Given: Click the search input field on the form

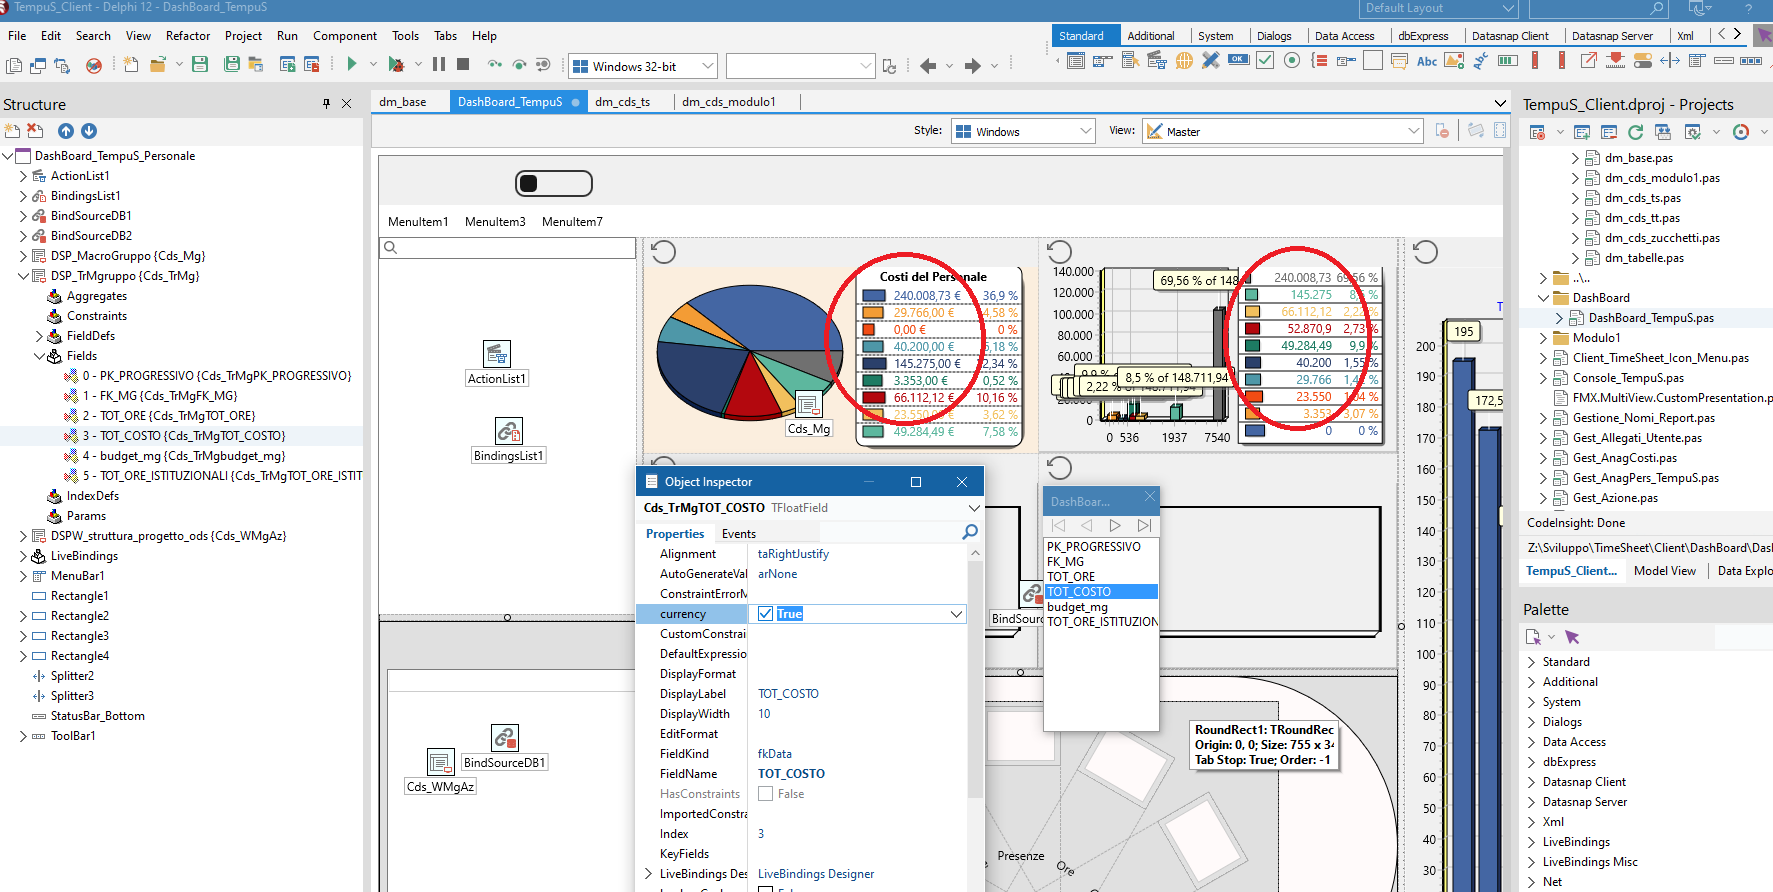Looking at the screenshot, I should [x=508, y=248].
